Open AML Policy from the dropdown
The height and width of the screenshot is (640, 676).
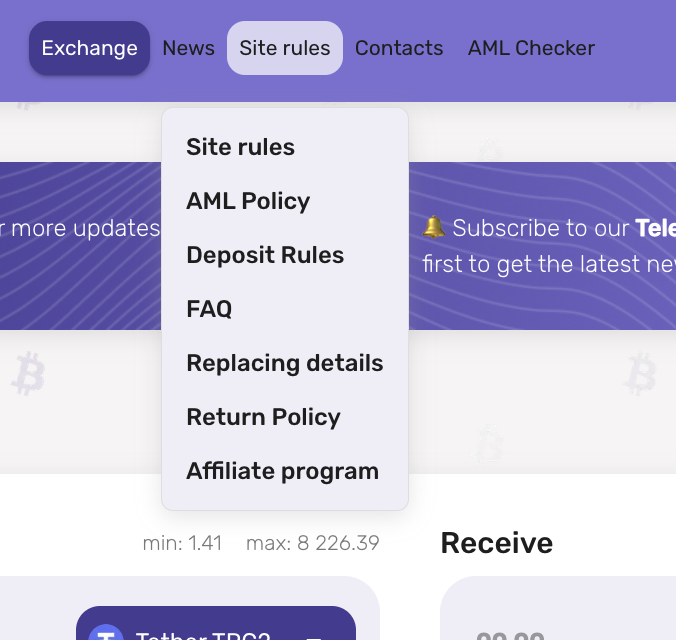(x=248, y=201)
